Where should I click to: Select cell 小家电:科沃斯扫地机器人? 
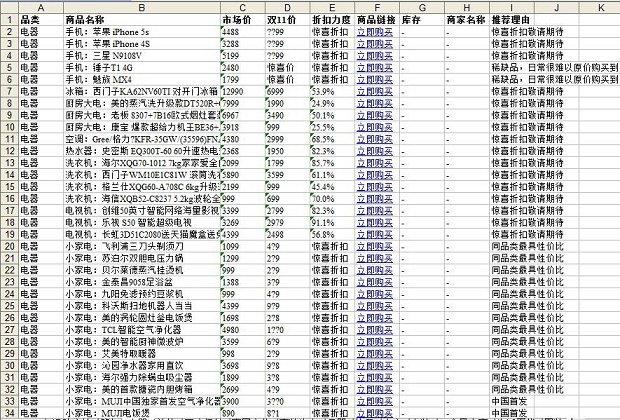point(142,306)
